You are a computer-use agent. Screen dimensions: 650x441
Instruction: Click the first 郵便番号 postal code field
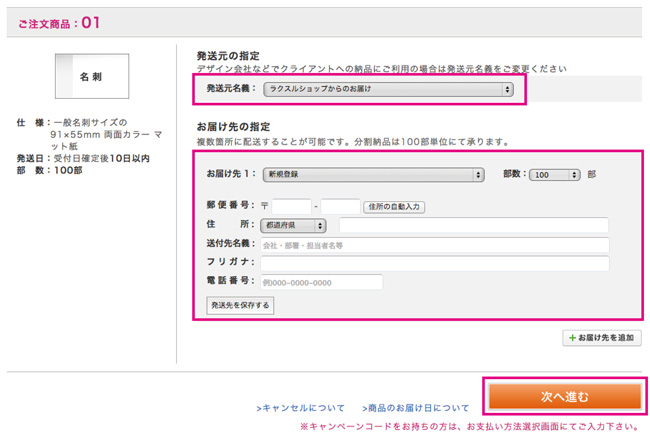coord(292,207)
